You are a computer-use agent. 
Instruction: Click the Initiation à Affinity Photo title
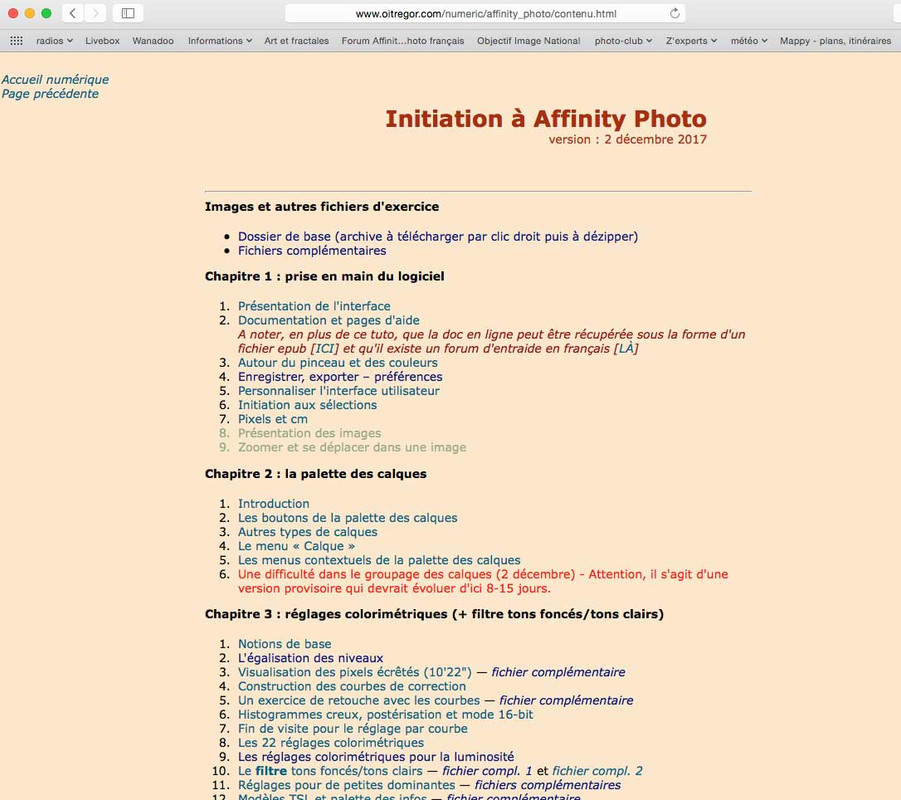click(546, 119)
